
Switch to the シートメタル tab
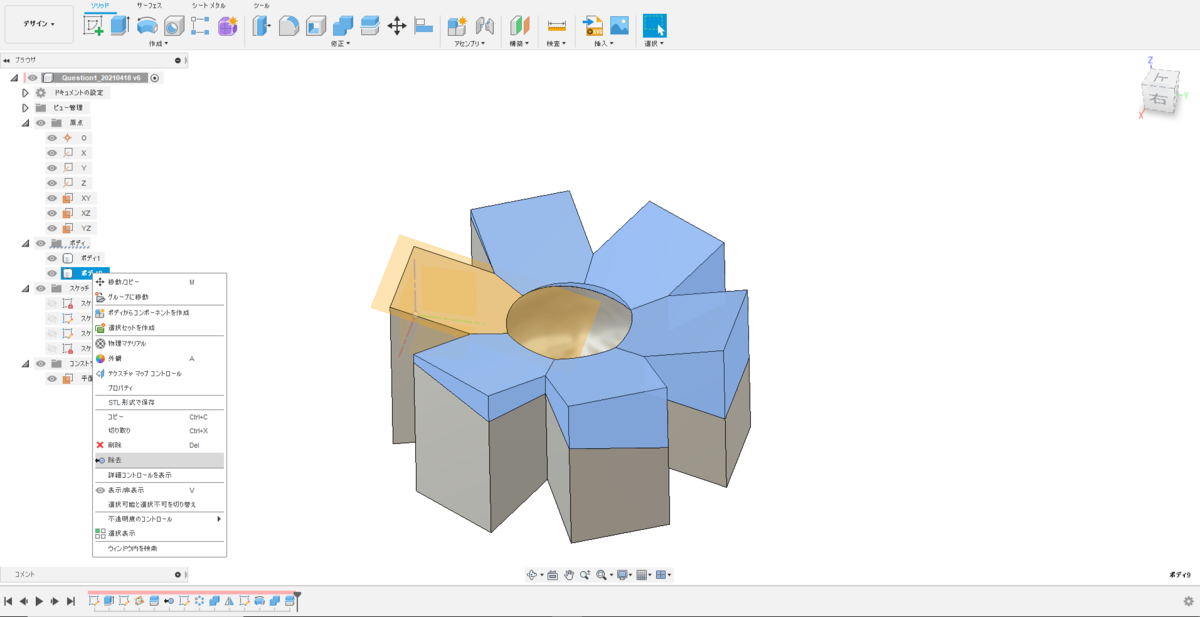click(x=208, y=6)
